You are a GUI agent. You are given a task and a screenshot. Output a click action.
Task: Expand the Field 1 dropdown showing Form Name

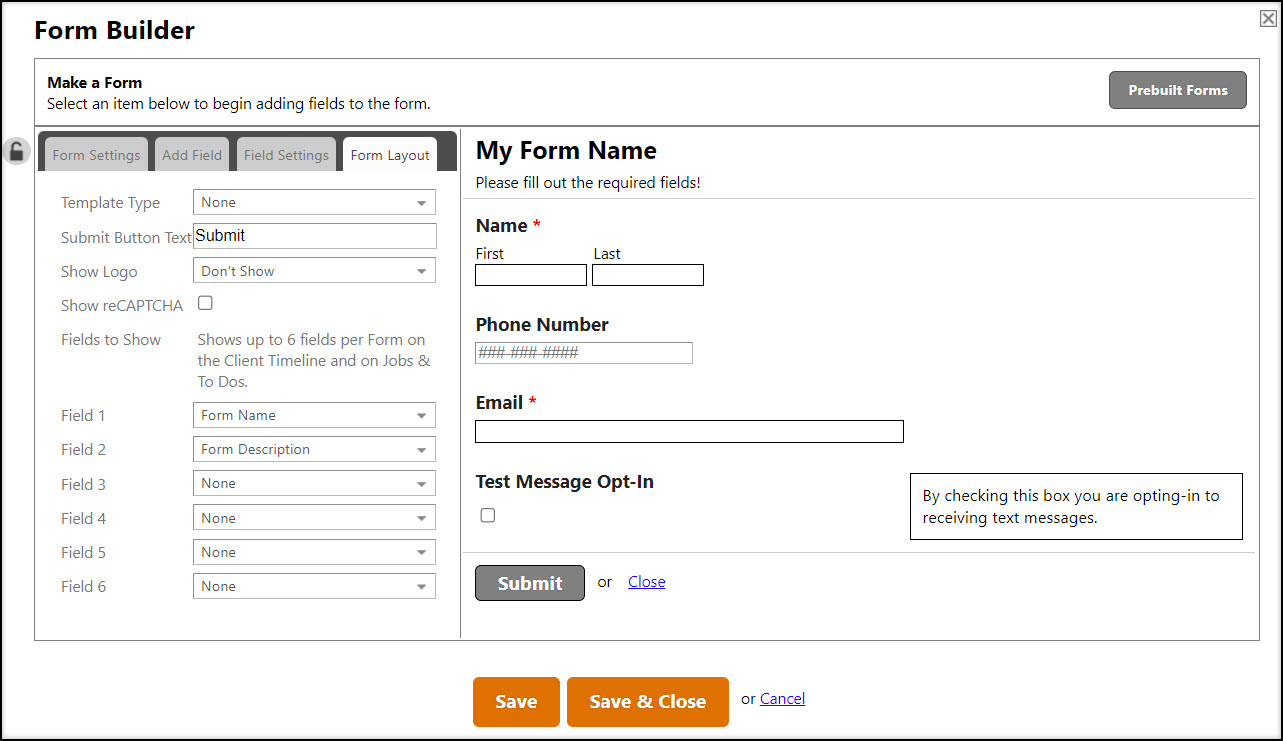314,415
